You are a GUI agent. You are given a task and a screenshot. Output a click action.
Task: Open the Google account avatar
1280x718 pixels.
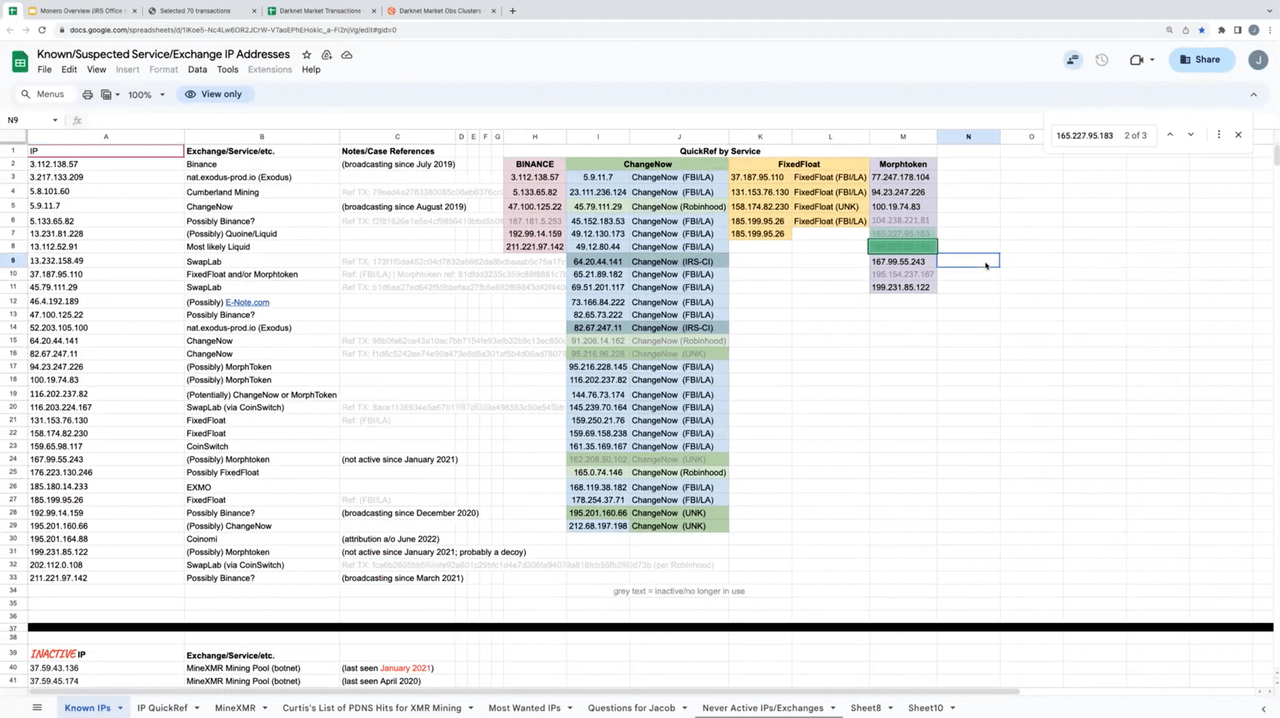point(1258,60)
